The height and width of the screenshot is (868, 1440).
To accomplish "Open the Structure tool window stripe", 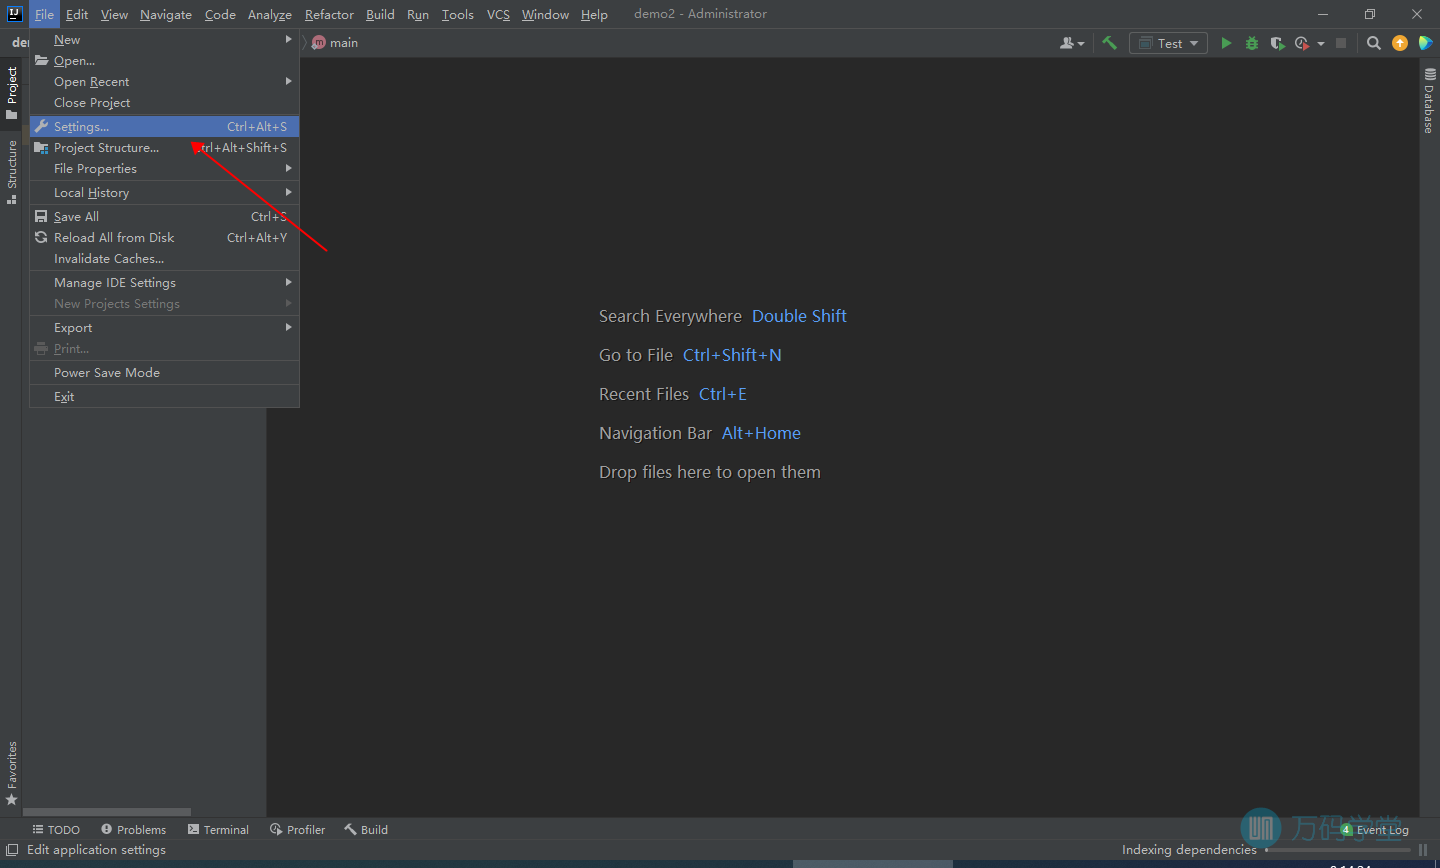I will [12, 172].
